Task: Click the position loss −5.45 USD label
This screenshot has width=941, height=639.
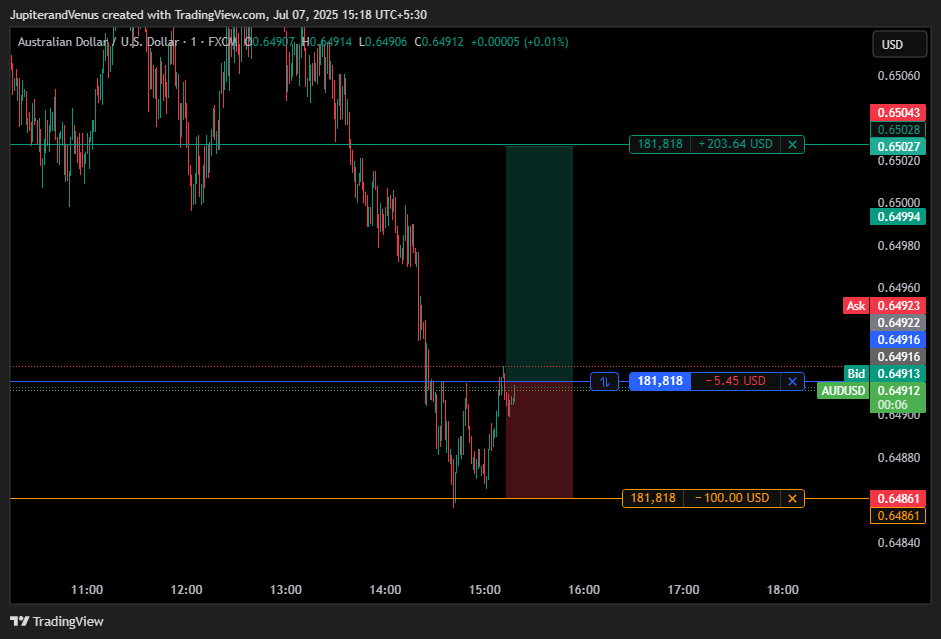Action: pos(736,381)
